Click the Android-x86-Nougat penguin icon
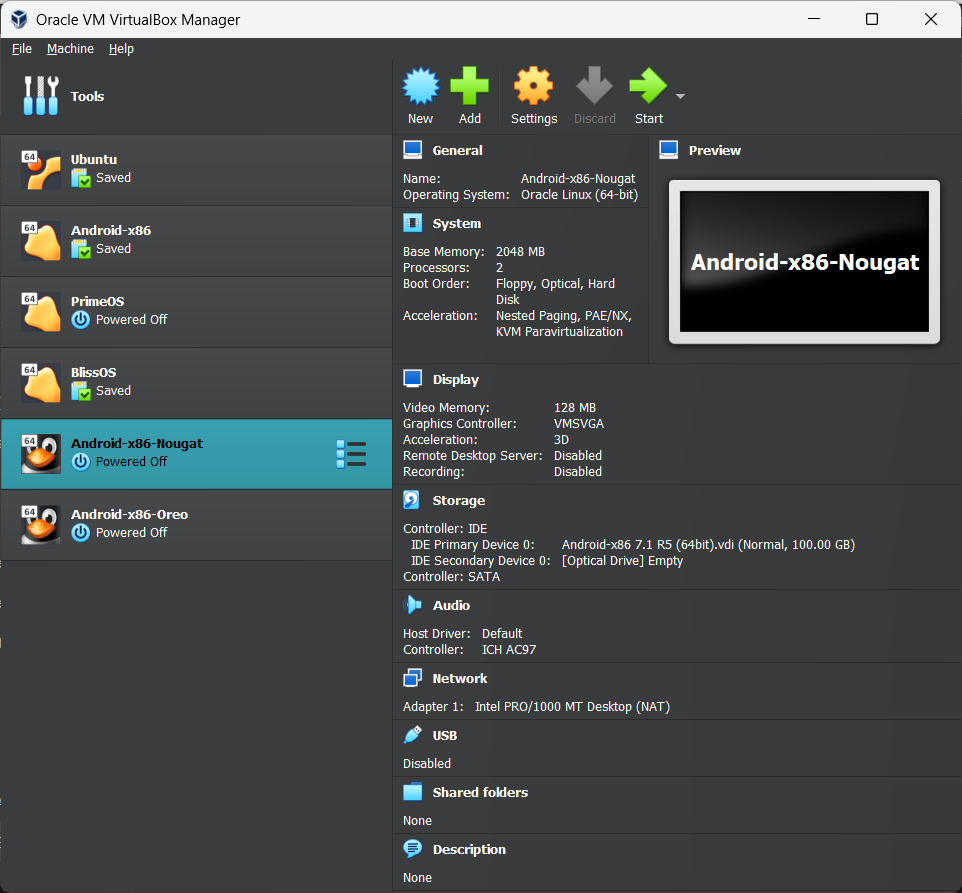 pos(40,454)
